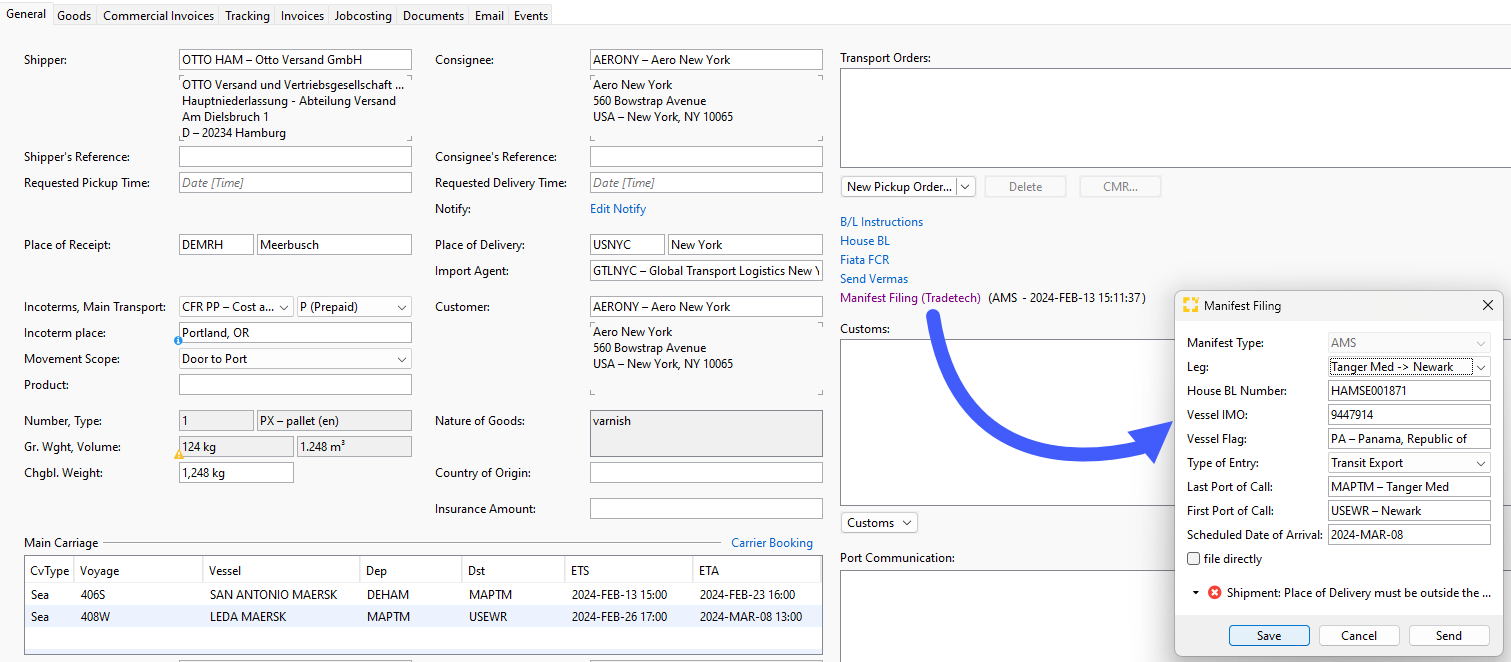Close the Manifest Filing dialog

1487,306
